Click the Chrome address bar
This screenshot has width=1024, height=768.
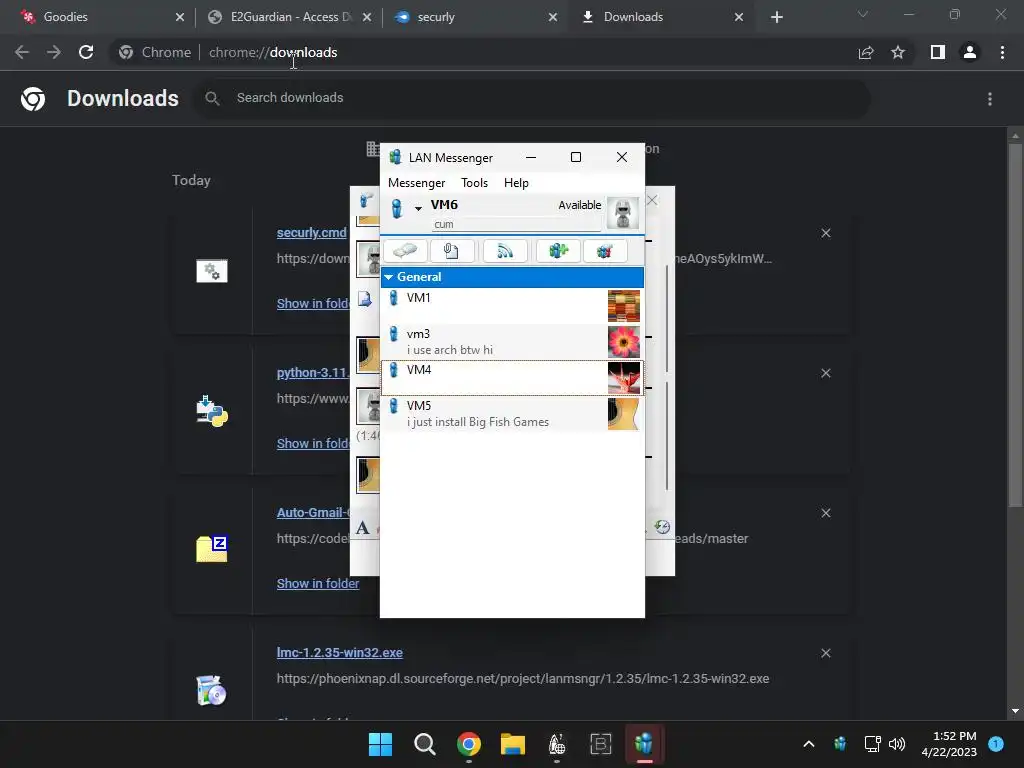point(483,52)
